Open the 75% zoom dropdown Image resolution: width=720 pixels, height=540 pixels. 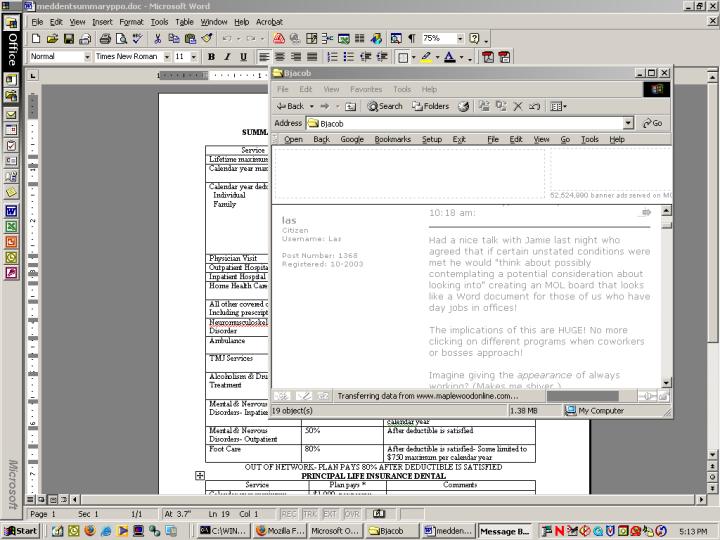[460, 39]
